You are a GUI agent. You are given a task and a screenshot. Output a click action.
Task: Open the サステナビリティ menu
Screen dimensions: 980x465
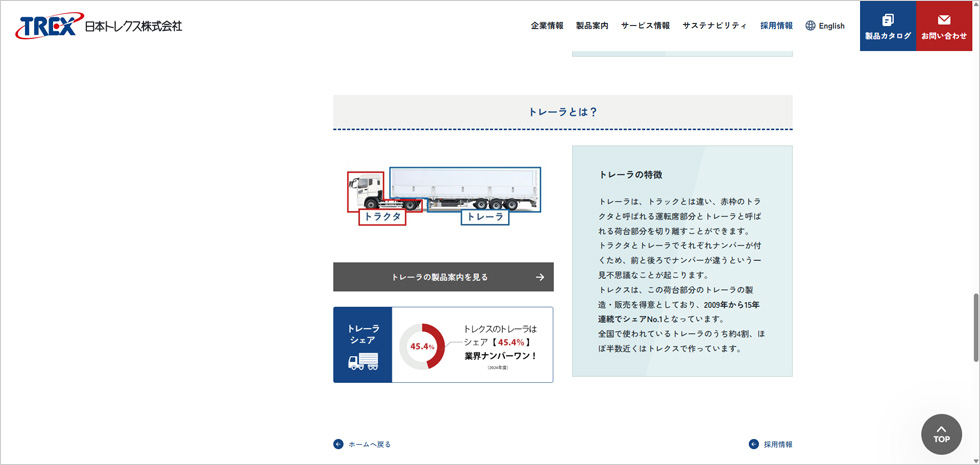tap(714, 26)
